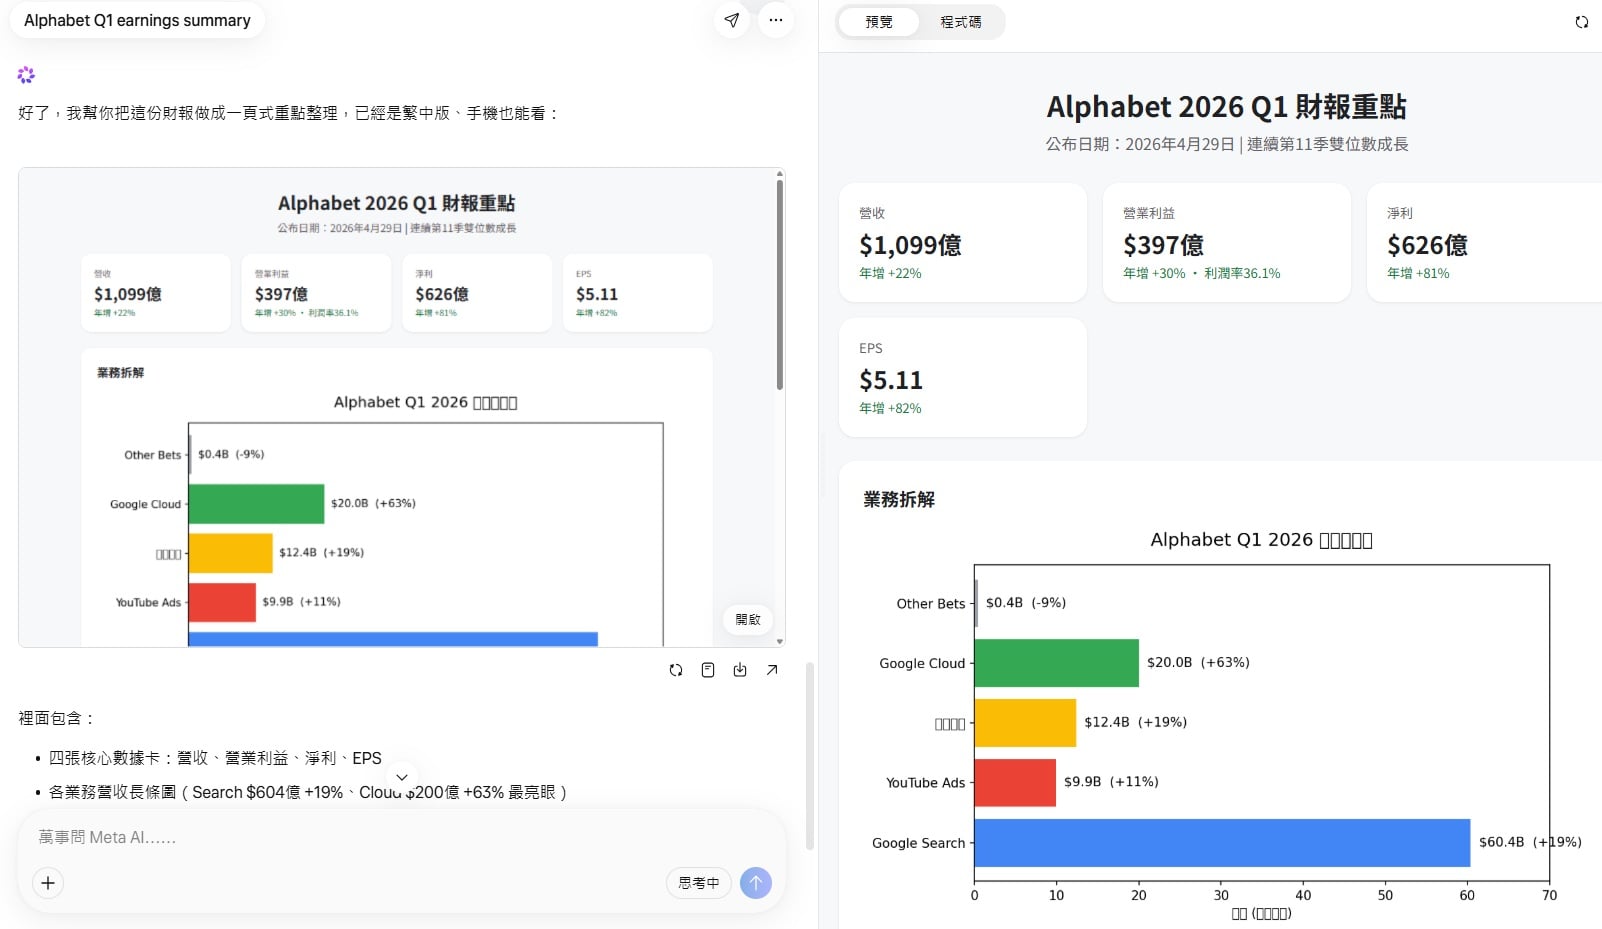The height and width of the screenshot is (929, 1602).
Task: Refresh the preview panel with reload icon
Action: coord(1582,22)
